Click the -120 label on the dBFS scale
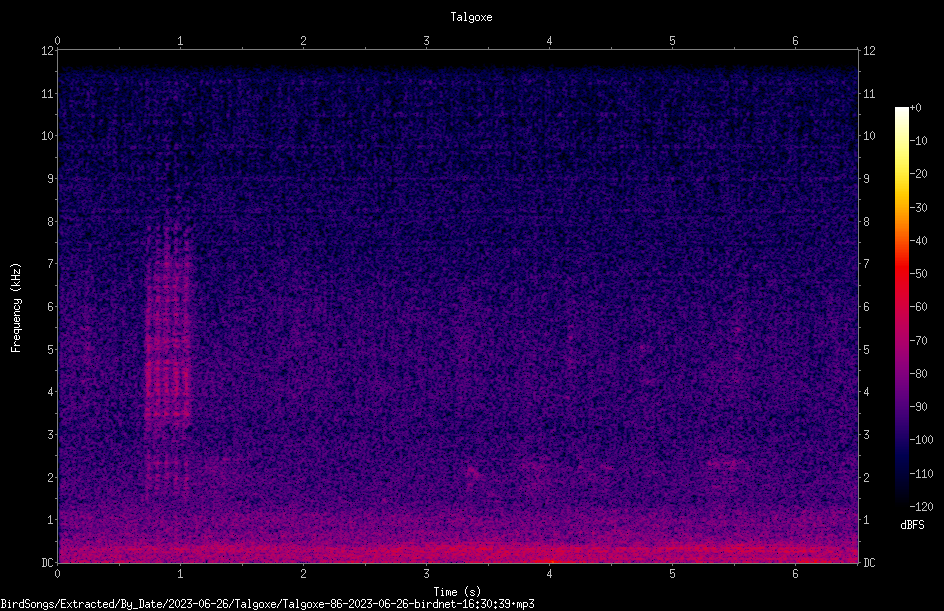944x611 pixels. [x=922, y=507]
